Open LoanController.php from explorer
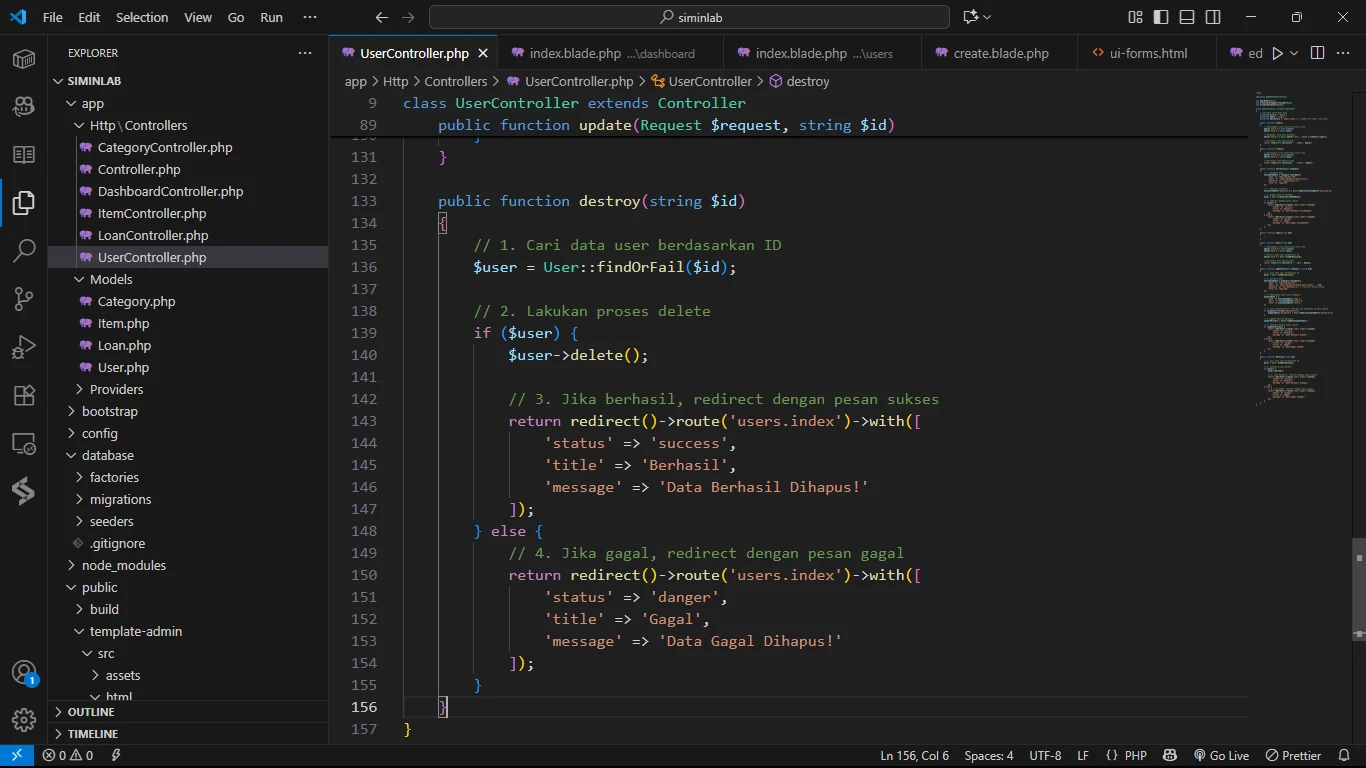The image size is (1366, 768). click(152, 235)
